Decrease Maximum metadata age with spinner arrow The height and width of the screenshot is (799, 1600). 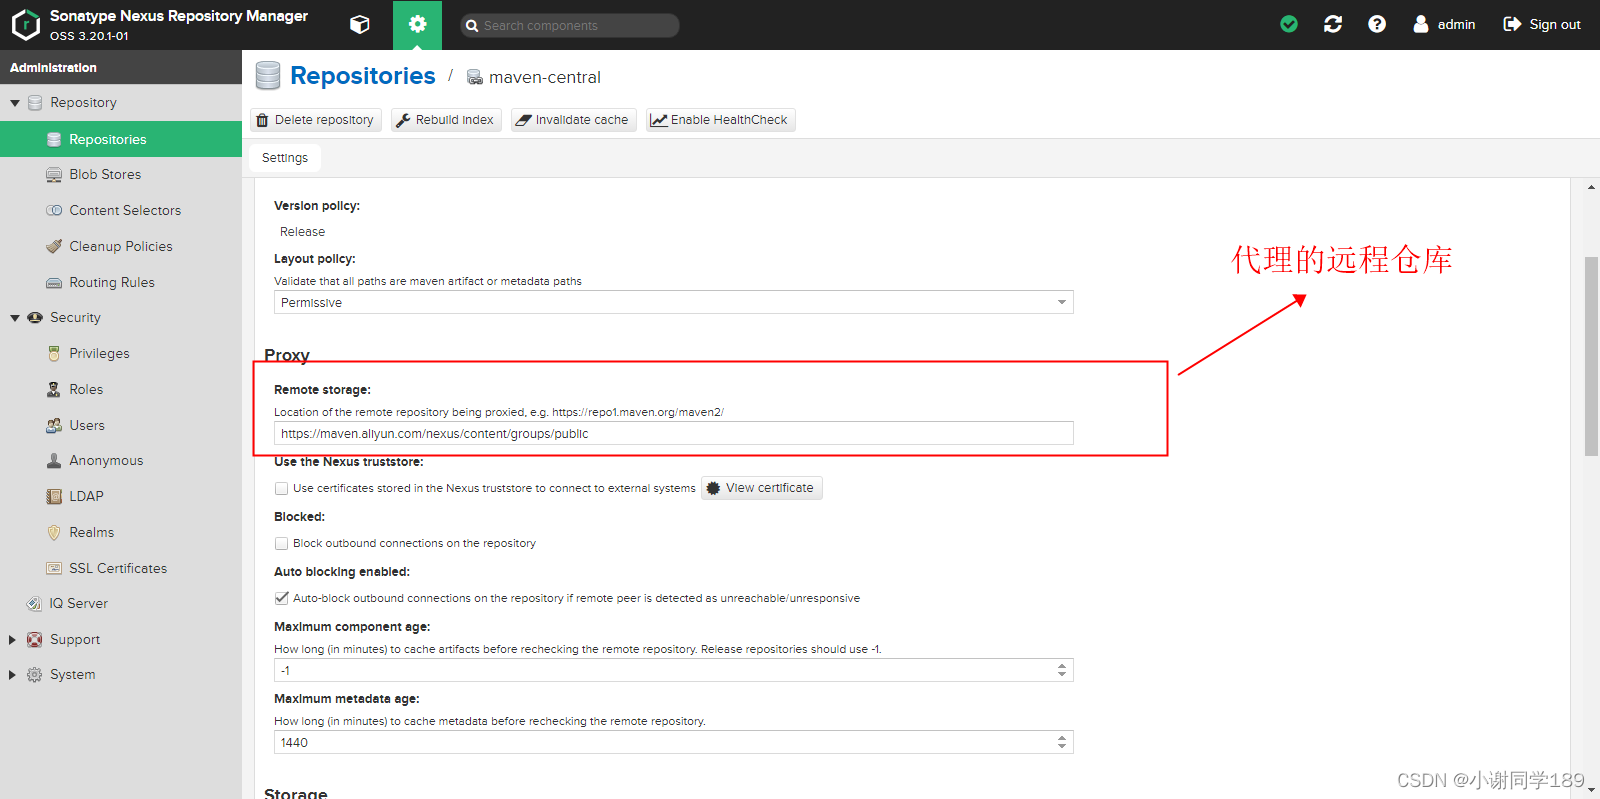point(1062,747)
